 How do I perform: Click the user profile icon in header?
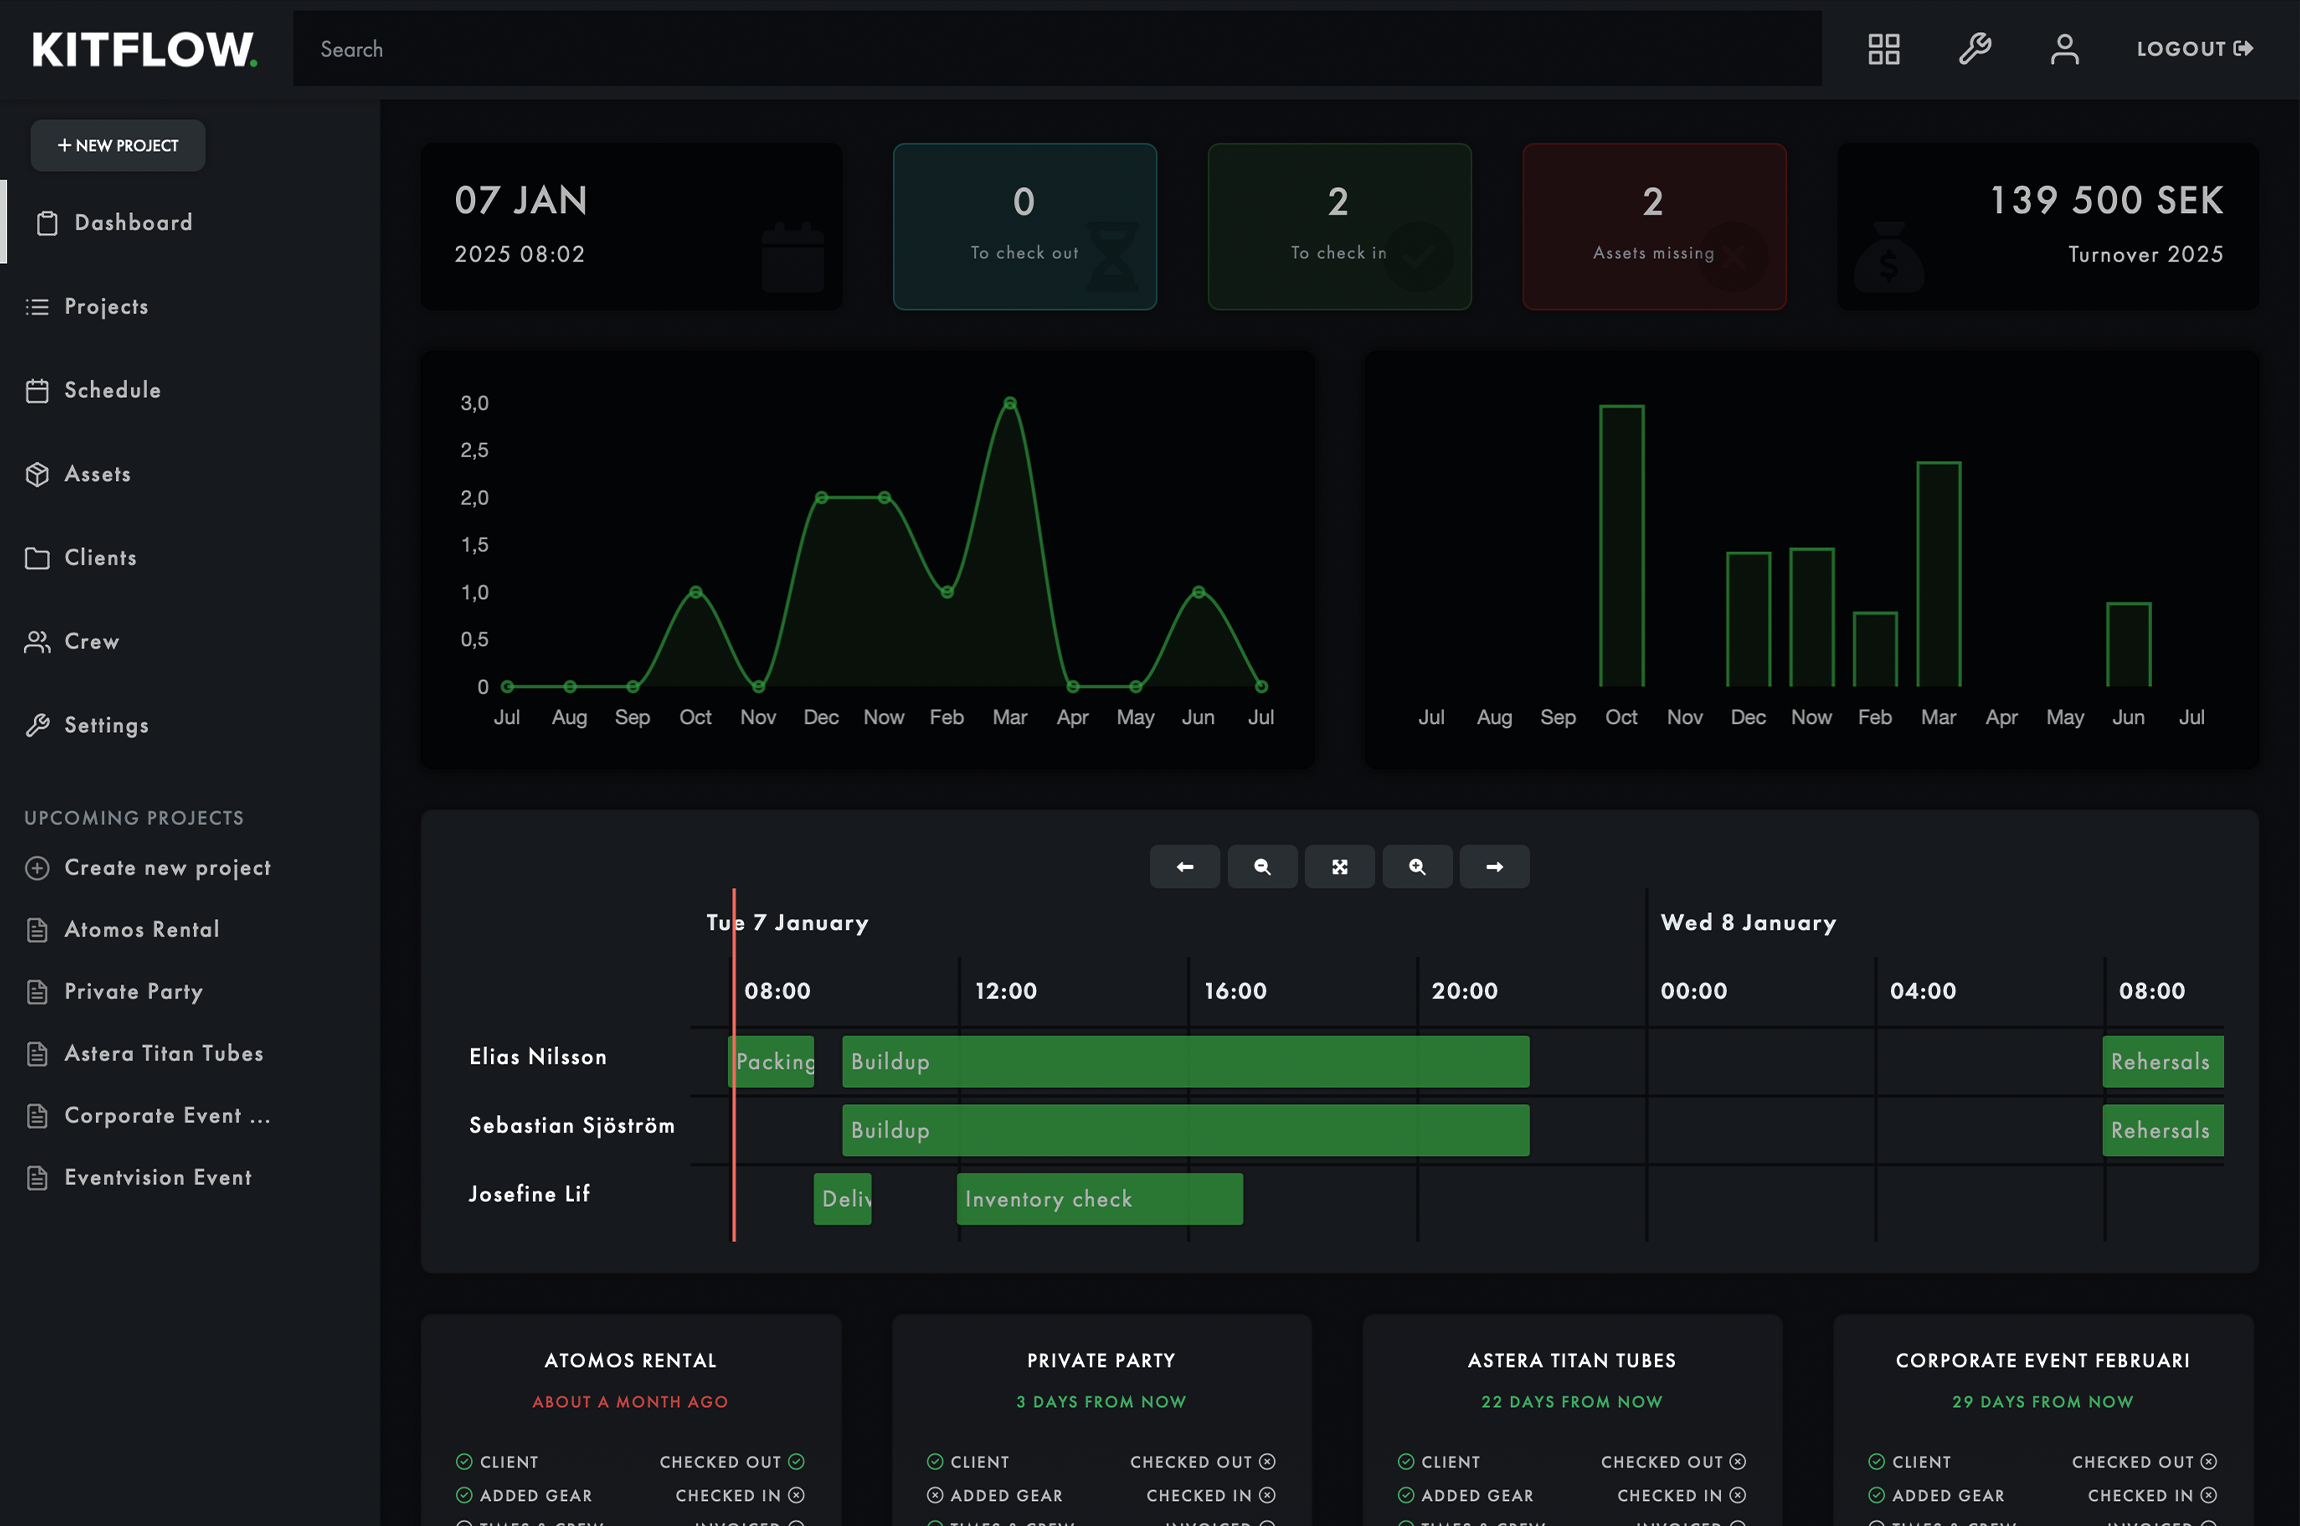click(x=2066, y=48)
